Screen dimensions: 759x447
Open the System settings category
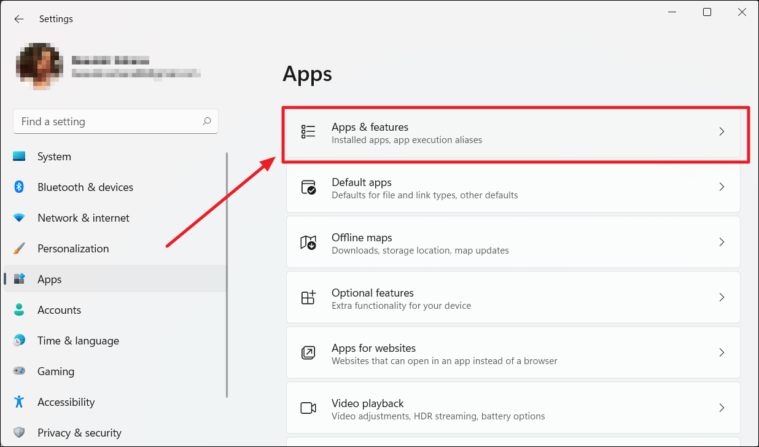coord(54,156)
